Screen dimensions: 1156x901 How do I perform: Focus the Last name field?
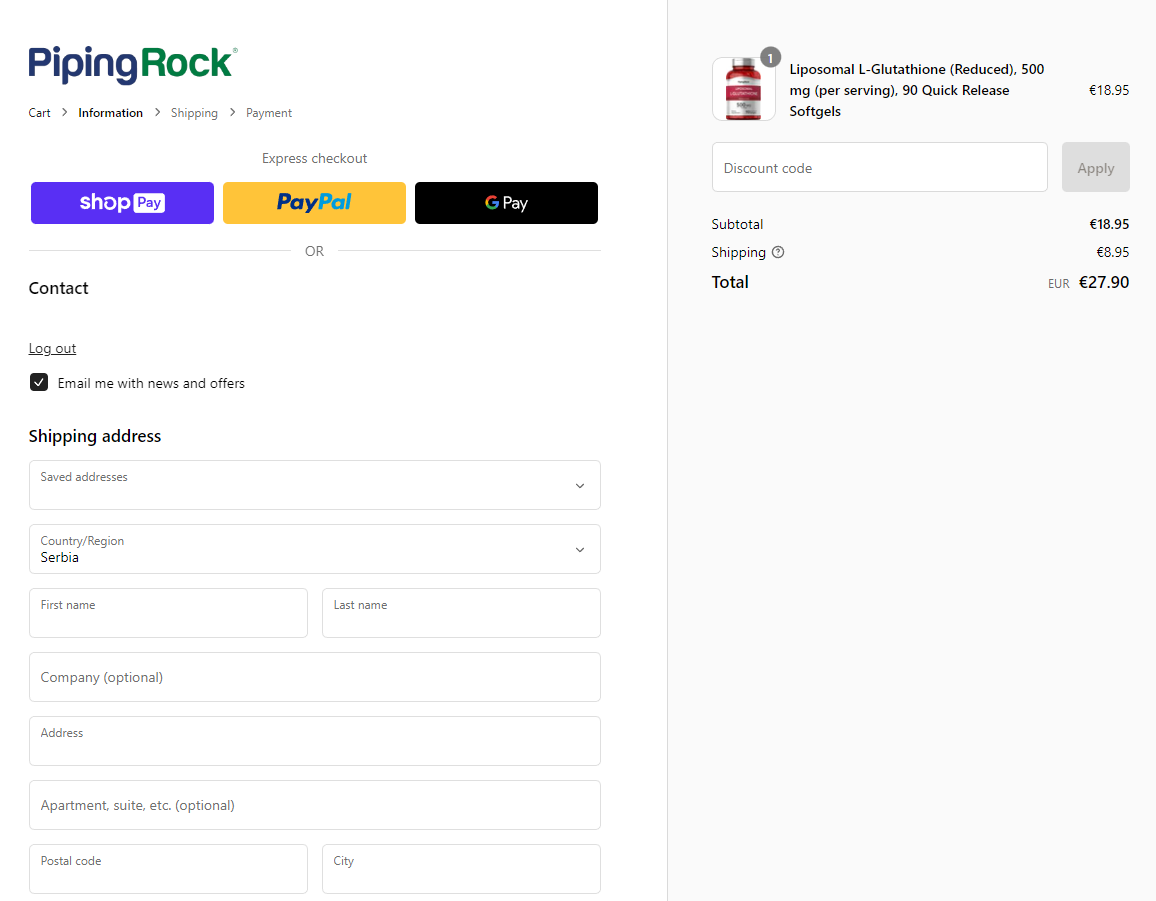[462, 613]
